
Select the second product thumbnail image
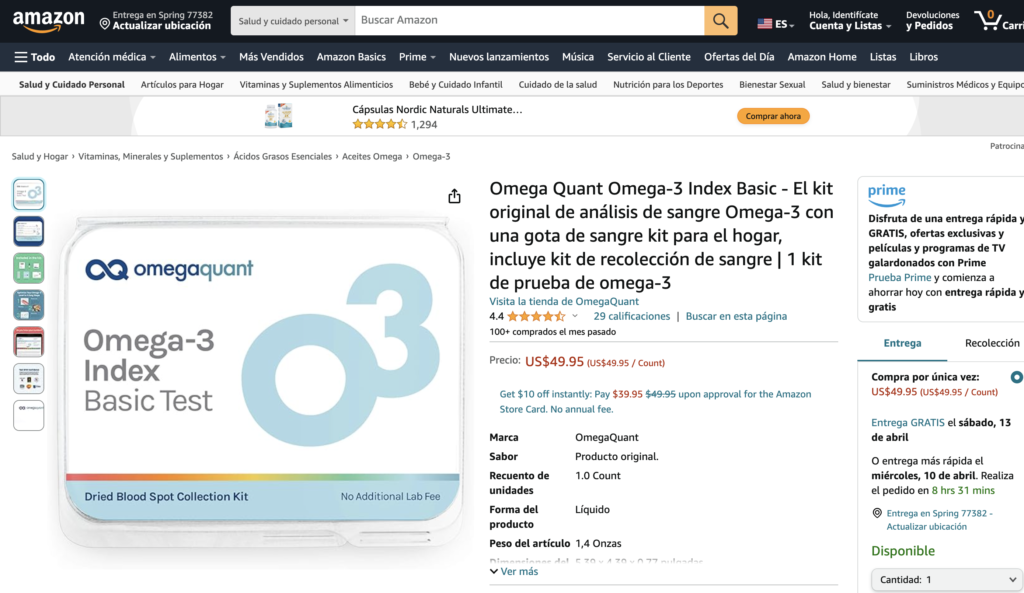tap(29, 231)
